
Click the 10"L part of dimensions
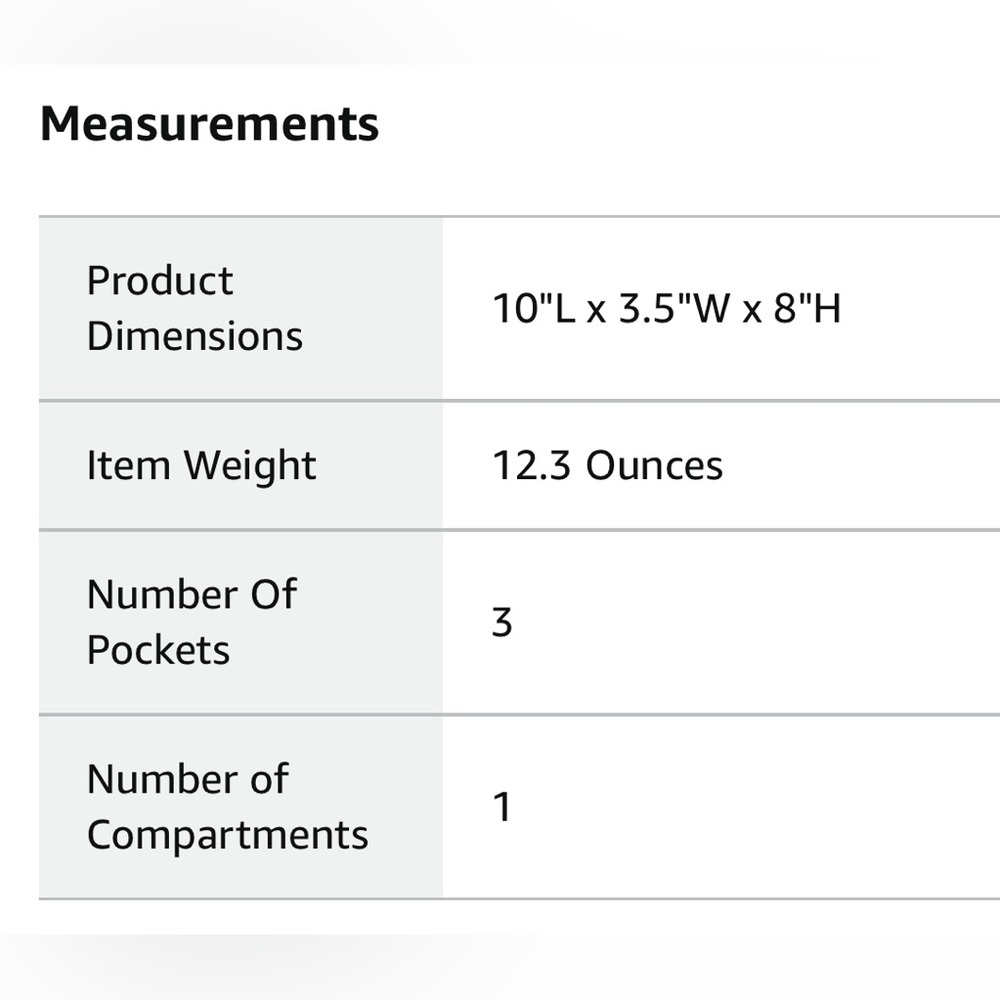pyautogui.click(x=534, y=309)
